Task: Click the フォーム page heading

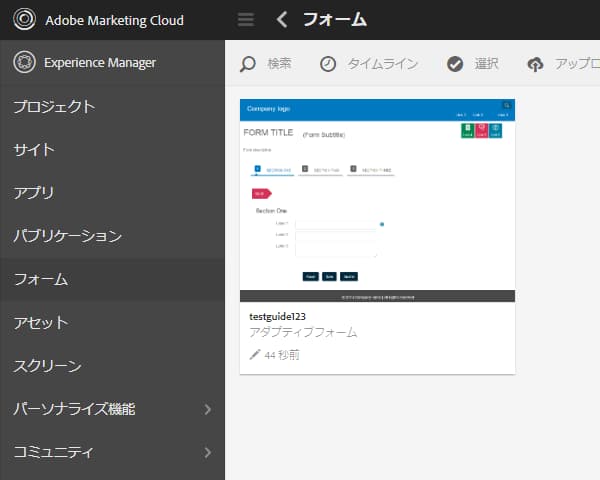Action: click(x=335, y=19)
